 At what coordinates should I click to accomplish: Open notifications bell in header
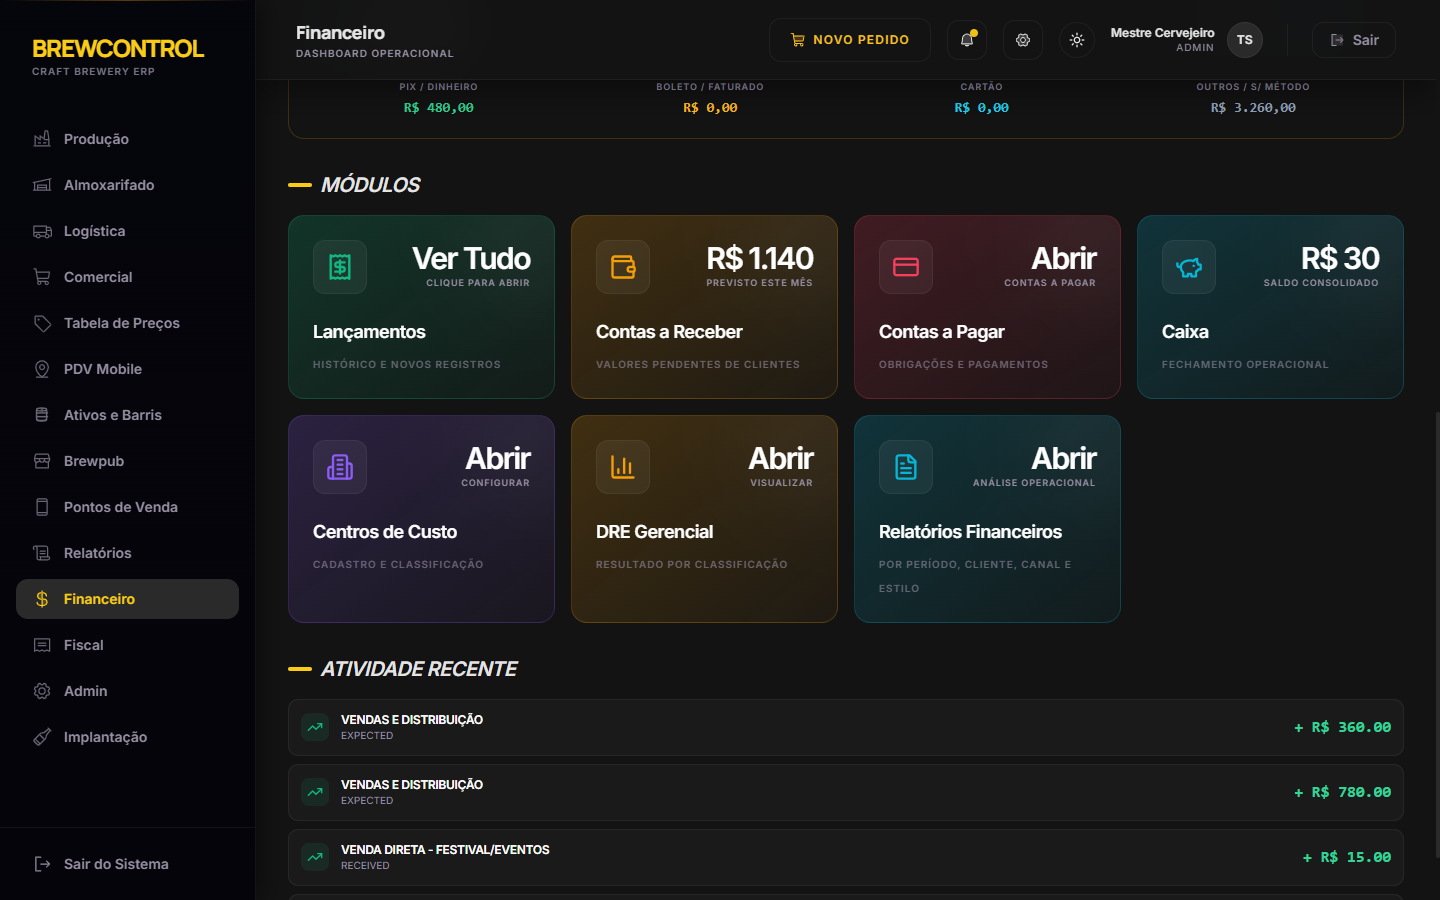[x=967, y=40]
